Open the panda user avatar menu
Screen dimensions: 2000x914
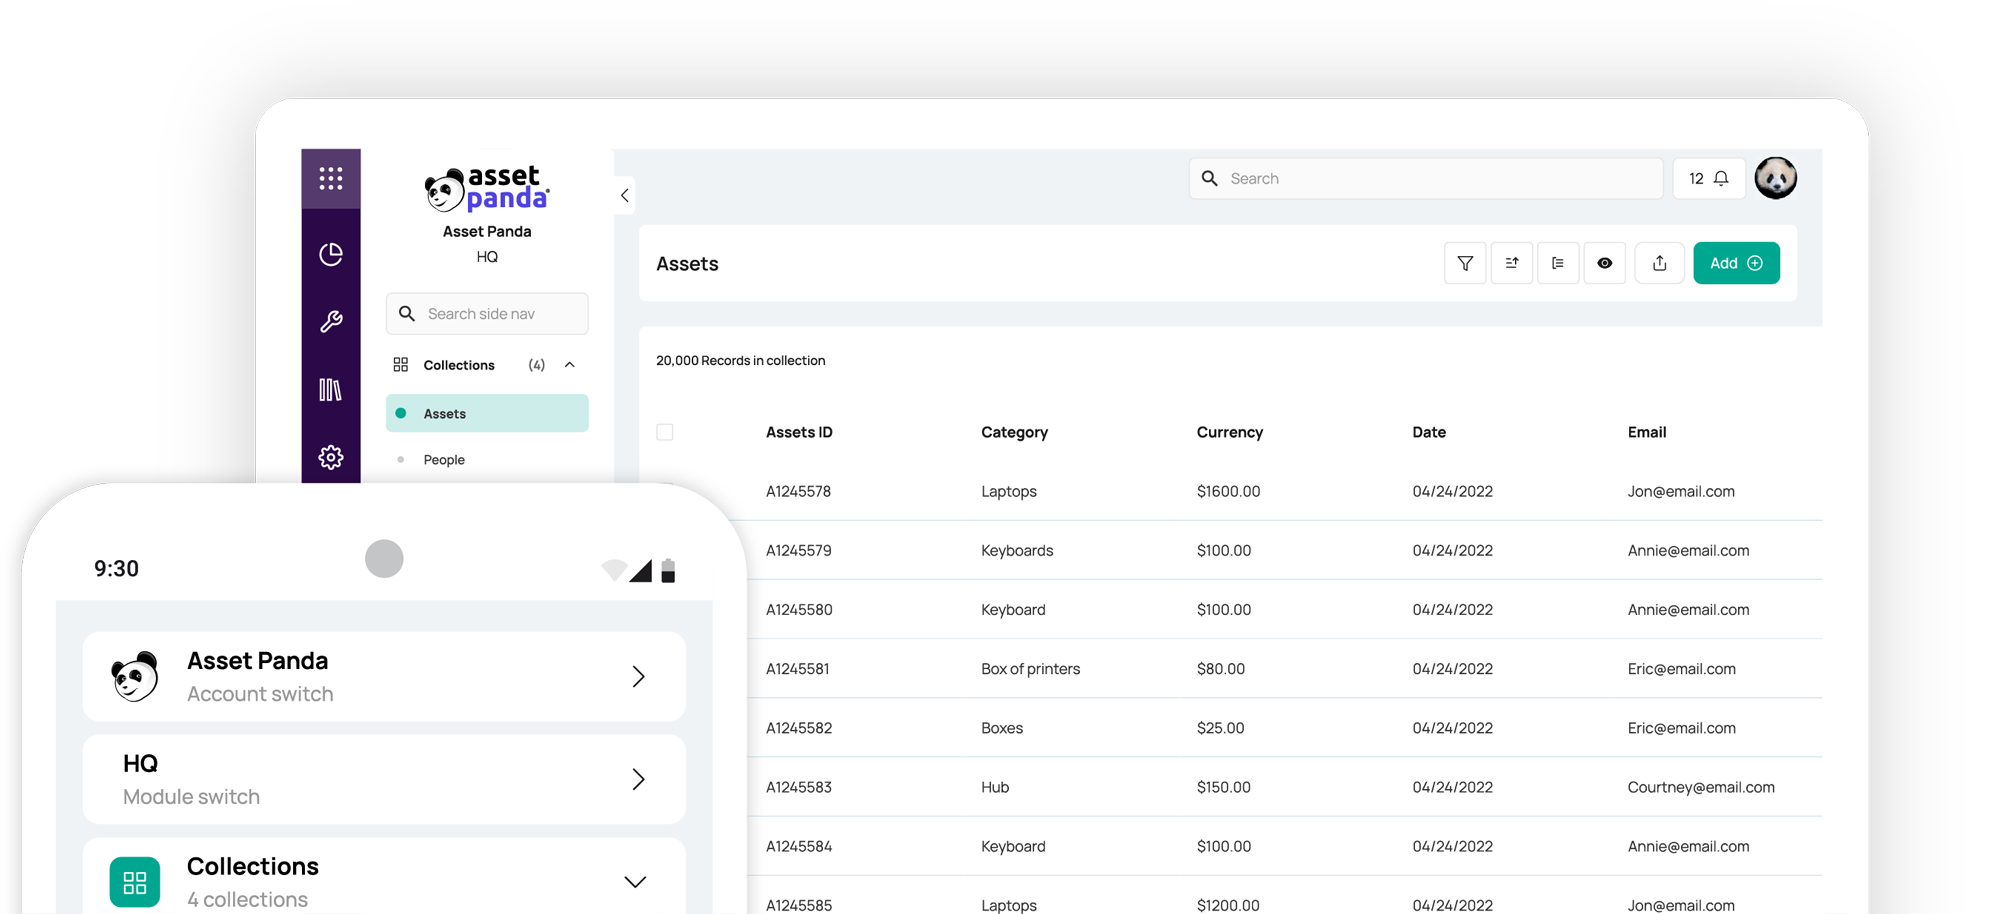1776,178
